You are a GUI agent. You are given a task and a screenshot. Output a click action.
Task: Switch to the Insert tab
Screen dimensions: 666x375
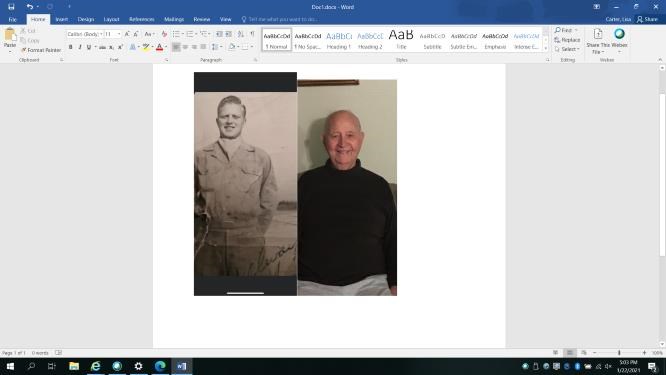click(x=62, y=20)
